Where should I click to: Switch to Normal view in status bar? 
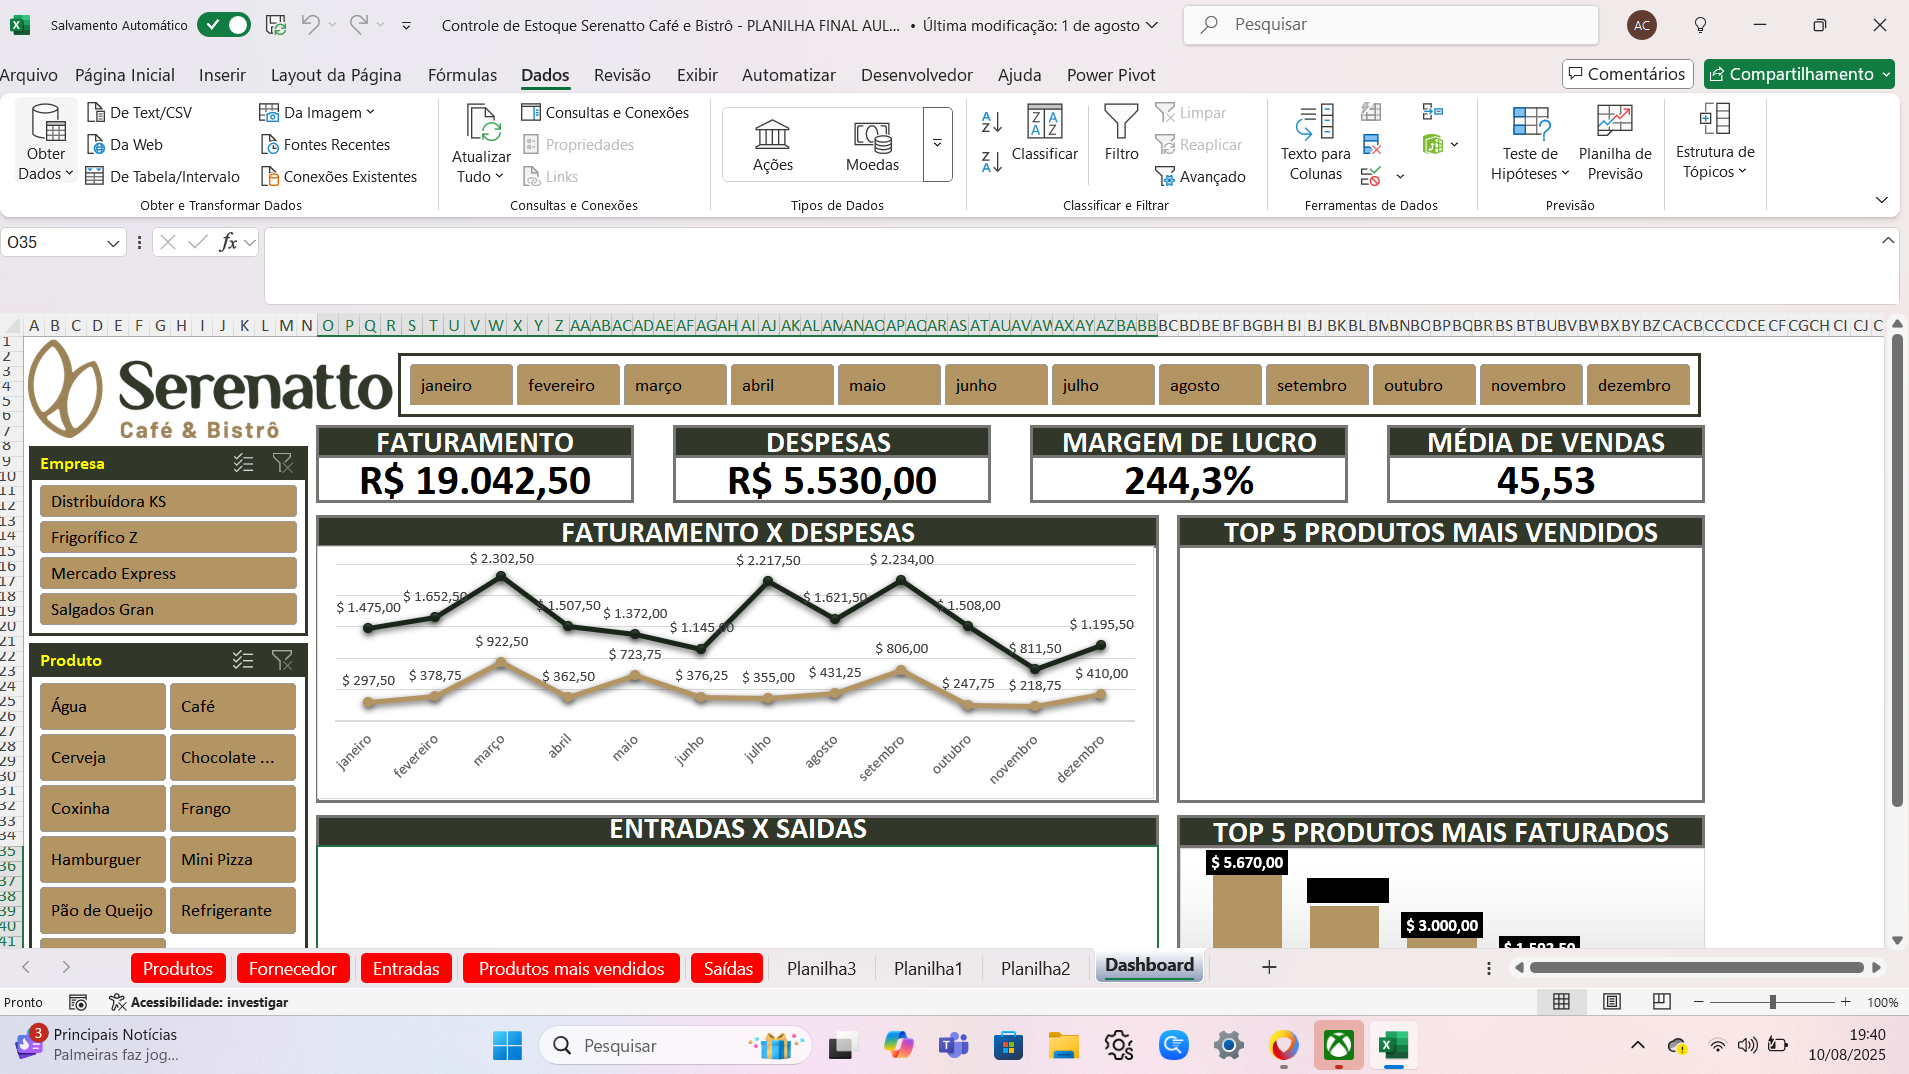pyautogui.click(x=1561, y=1001)
